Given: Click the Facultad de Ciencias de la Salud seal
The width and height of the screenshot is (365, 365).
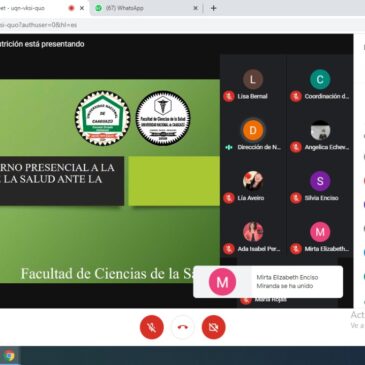Looking at the screenshot, I should (x=163, y=118).
